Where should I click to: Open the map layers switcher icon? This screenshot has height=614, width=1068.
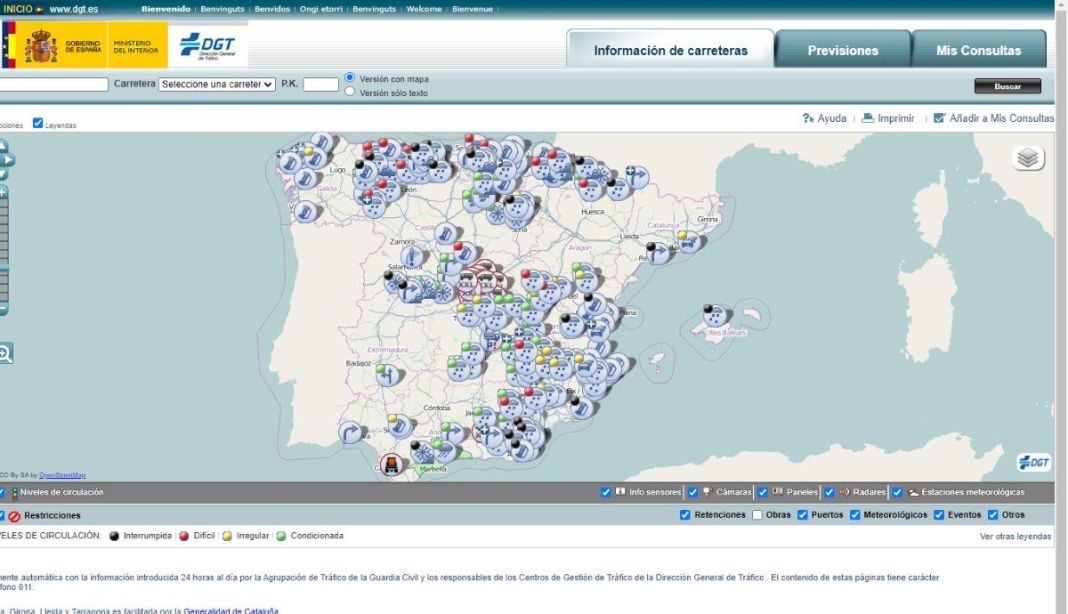coord(1028,158)
